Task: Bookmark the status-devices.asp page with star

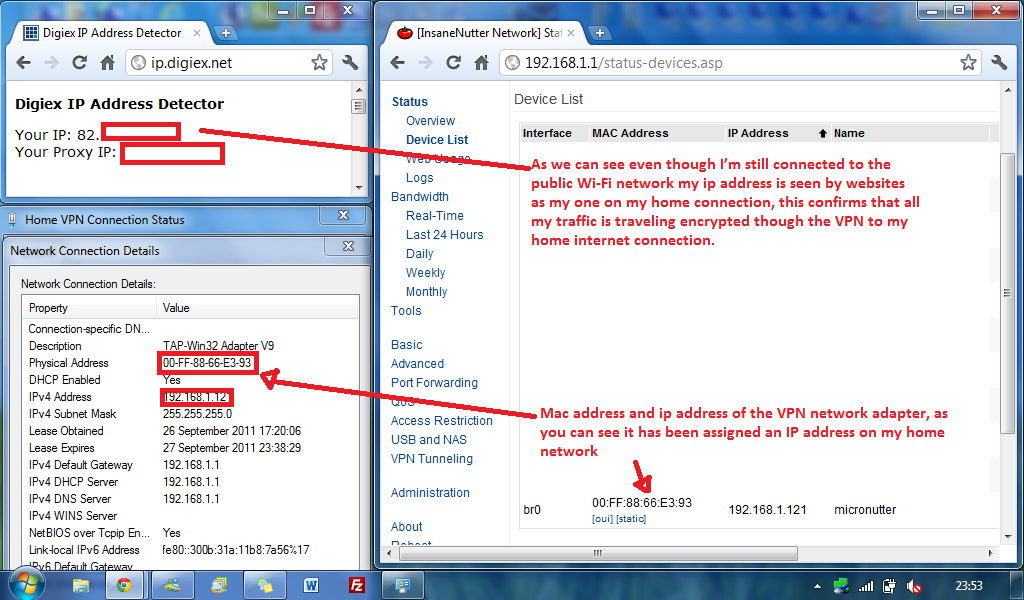Action: (x=968, y=63)
